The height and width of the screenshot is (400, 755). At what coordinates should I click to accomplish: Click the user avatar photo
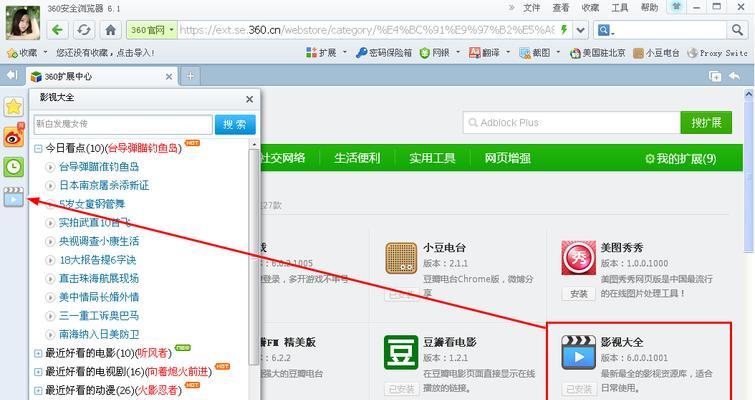click(x=23, y=23)
